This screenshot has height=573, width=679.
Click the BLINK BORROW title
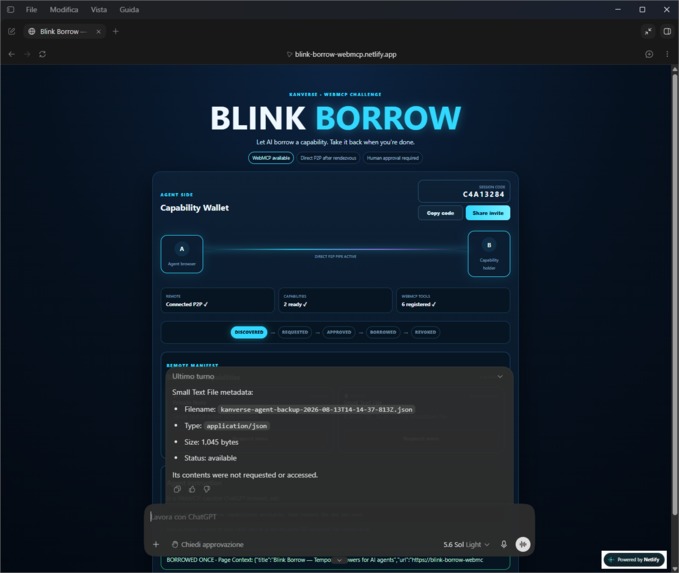click(336, 118)
